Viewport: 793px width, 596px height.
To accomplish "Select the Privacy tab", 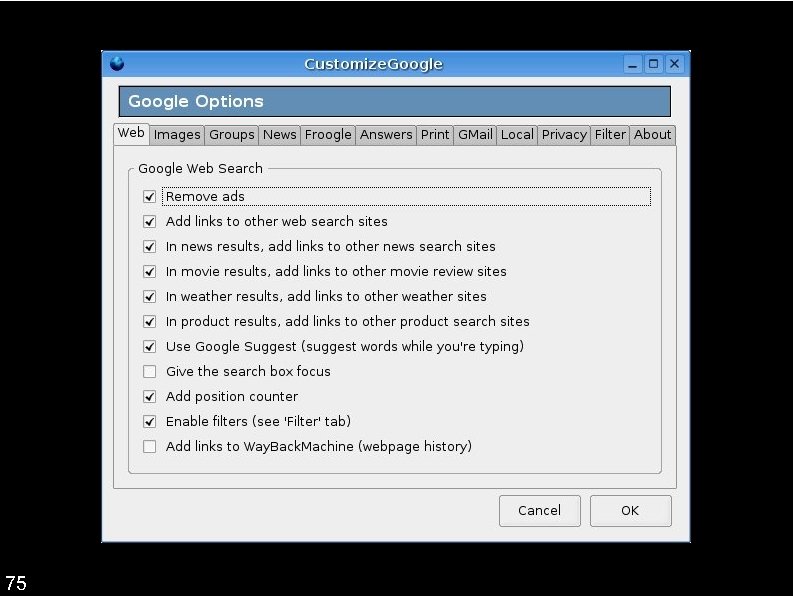I will coord(564,135).
